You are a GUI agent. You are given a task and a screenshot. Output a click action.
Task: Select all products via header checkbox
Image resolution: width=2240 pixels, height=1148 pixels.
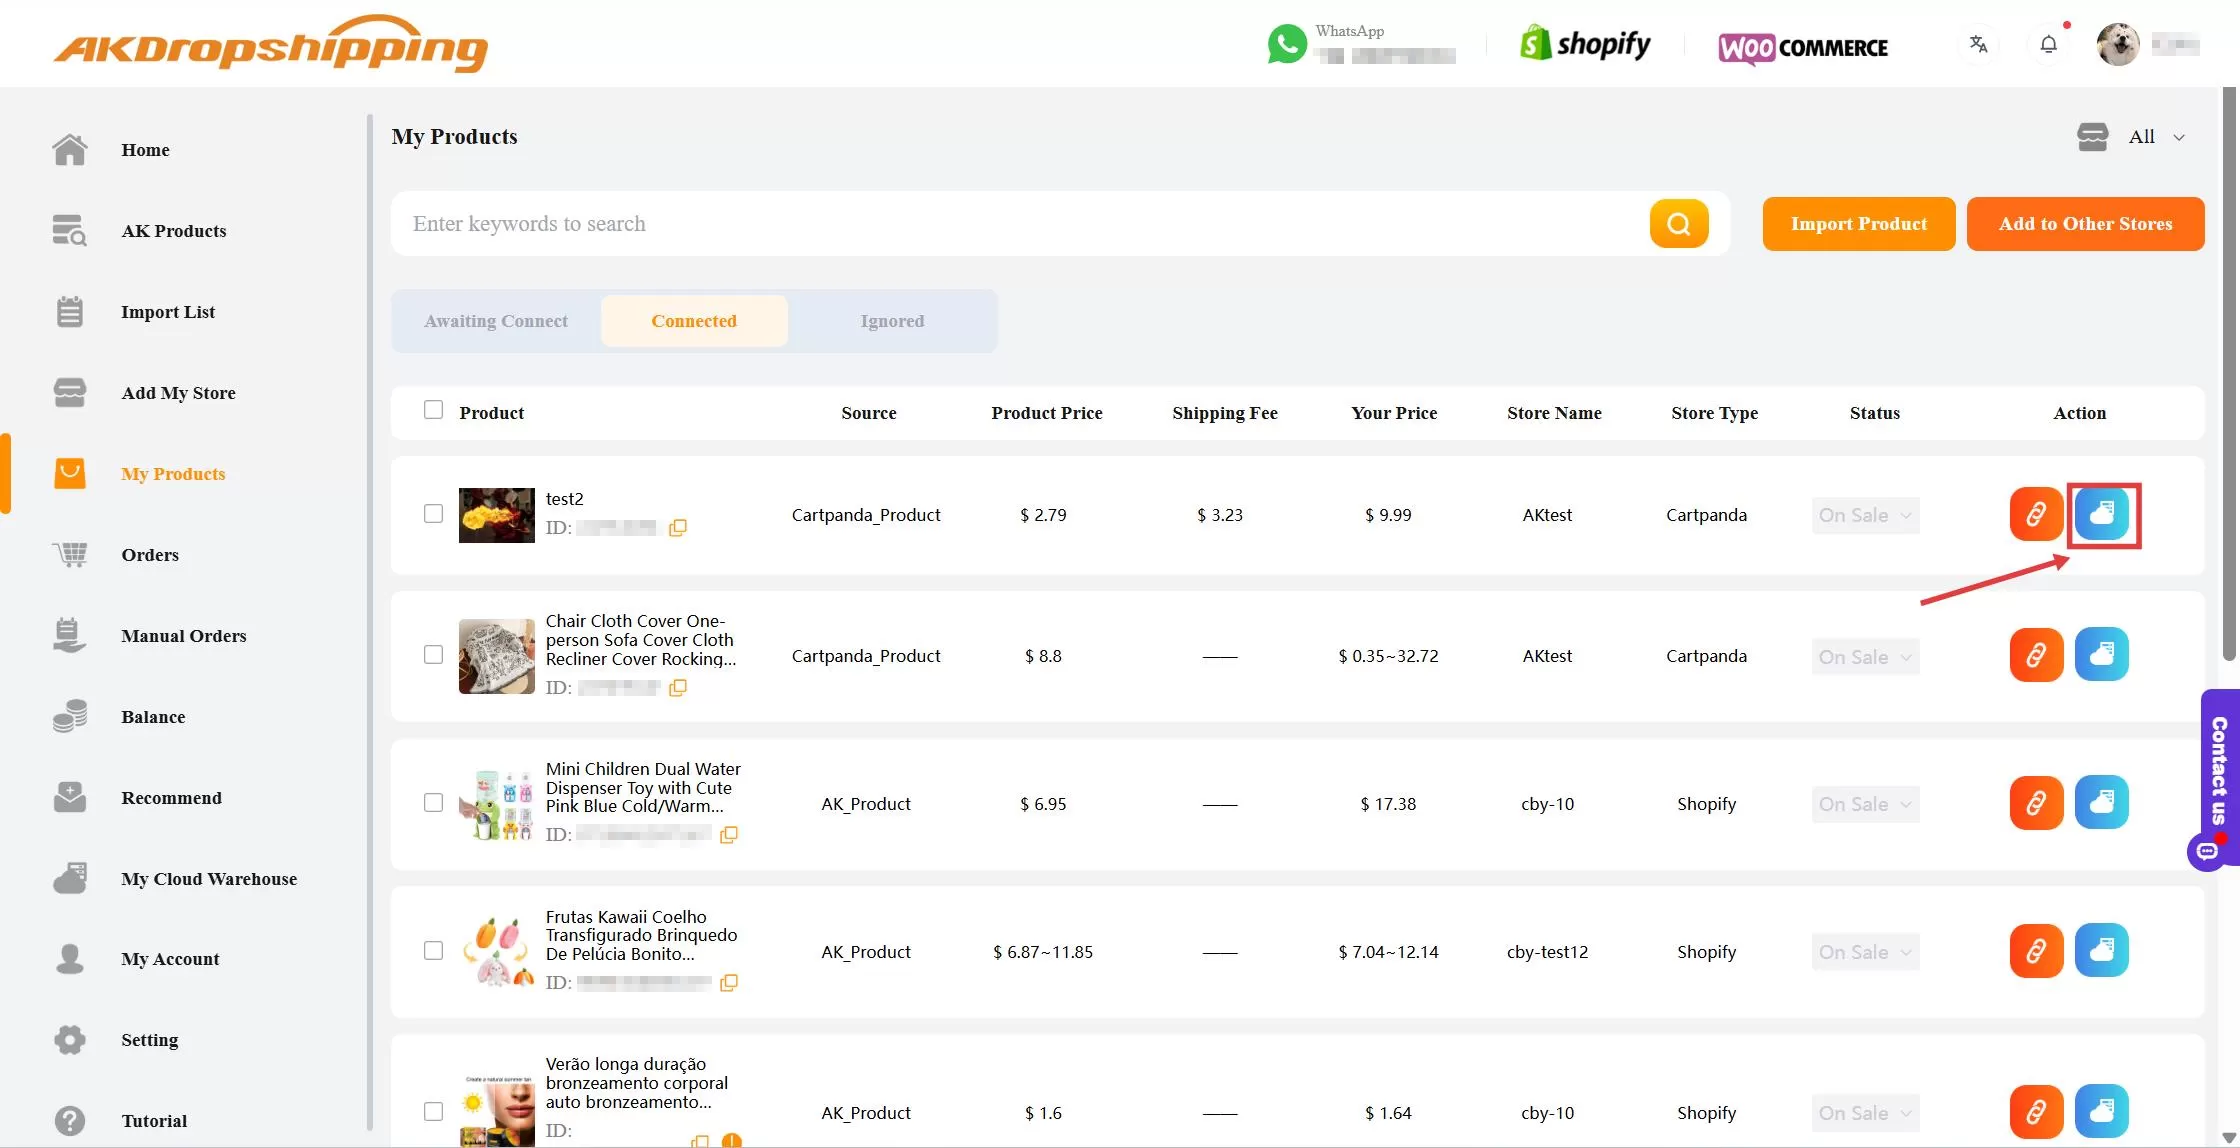[433, 410]
